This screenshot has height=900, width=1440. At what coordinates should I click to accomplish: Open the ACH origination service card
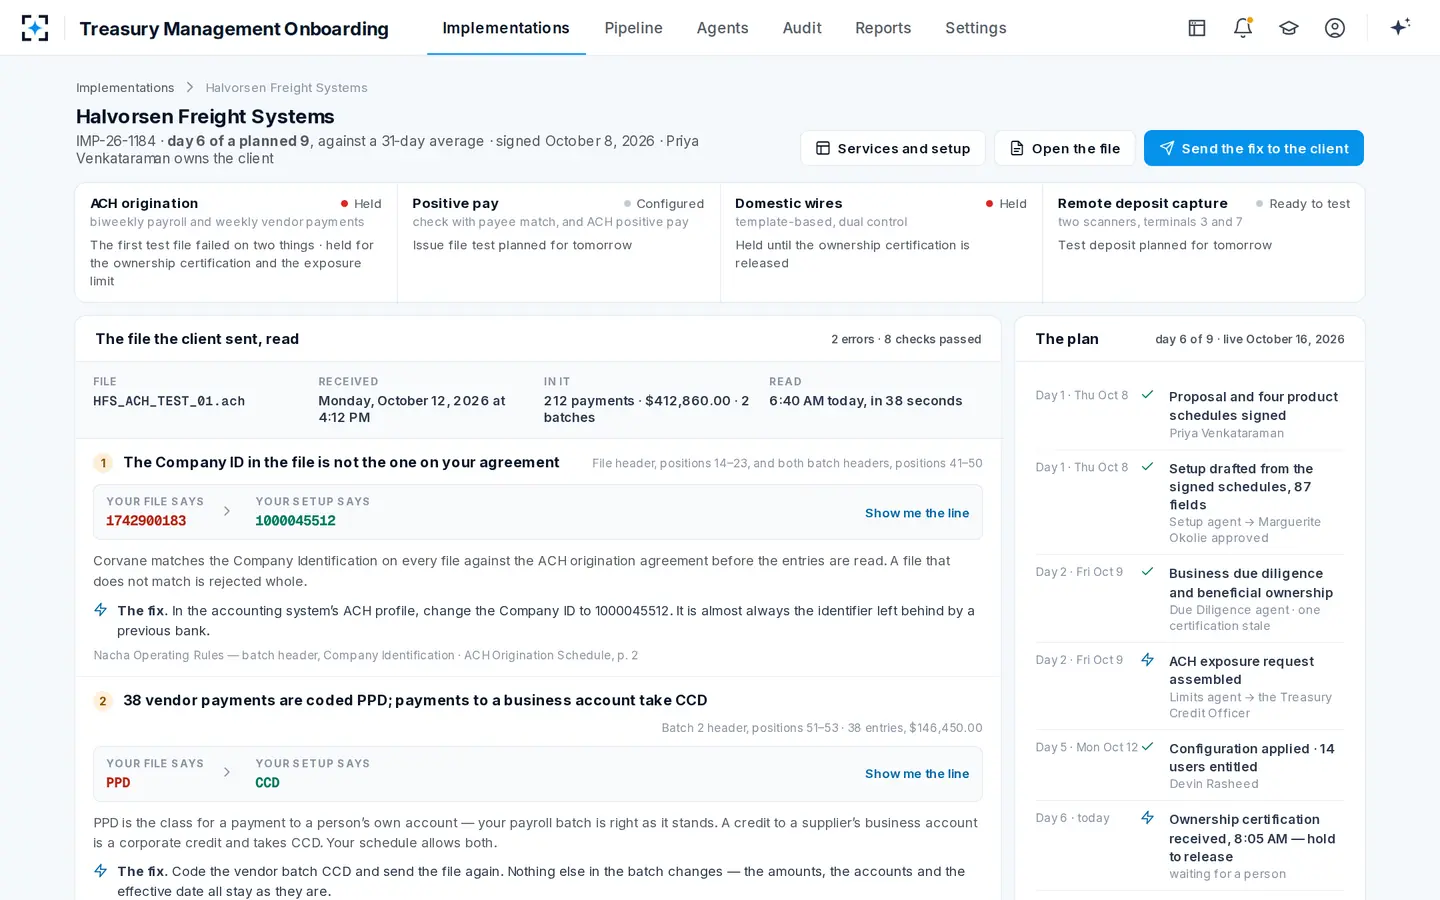[236, 242]
